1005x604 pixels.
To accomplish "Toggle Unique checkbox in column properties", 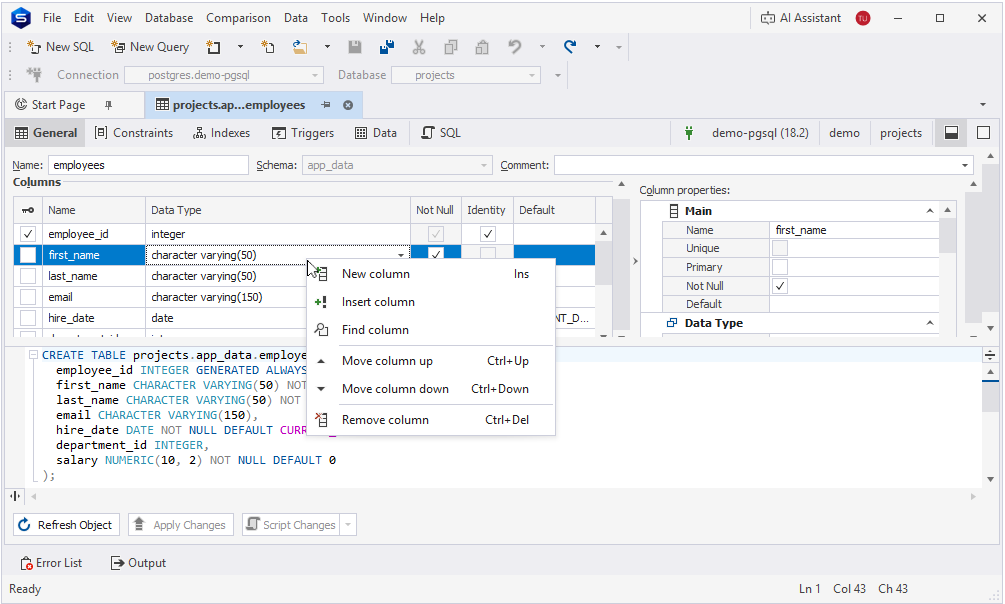I will tap(780, 248).
